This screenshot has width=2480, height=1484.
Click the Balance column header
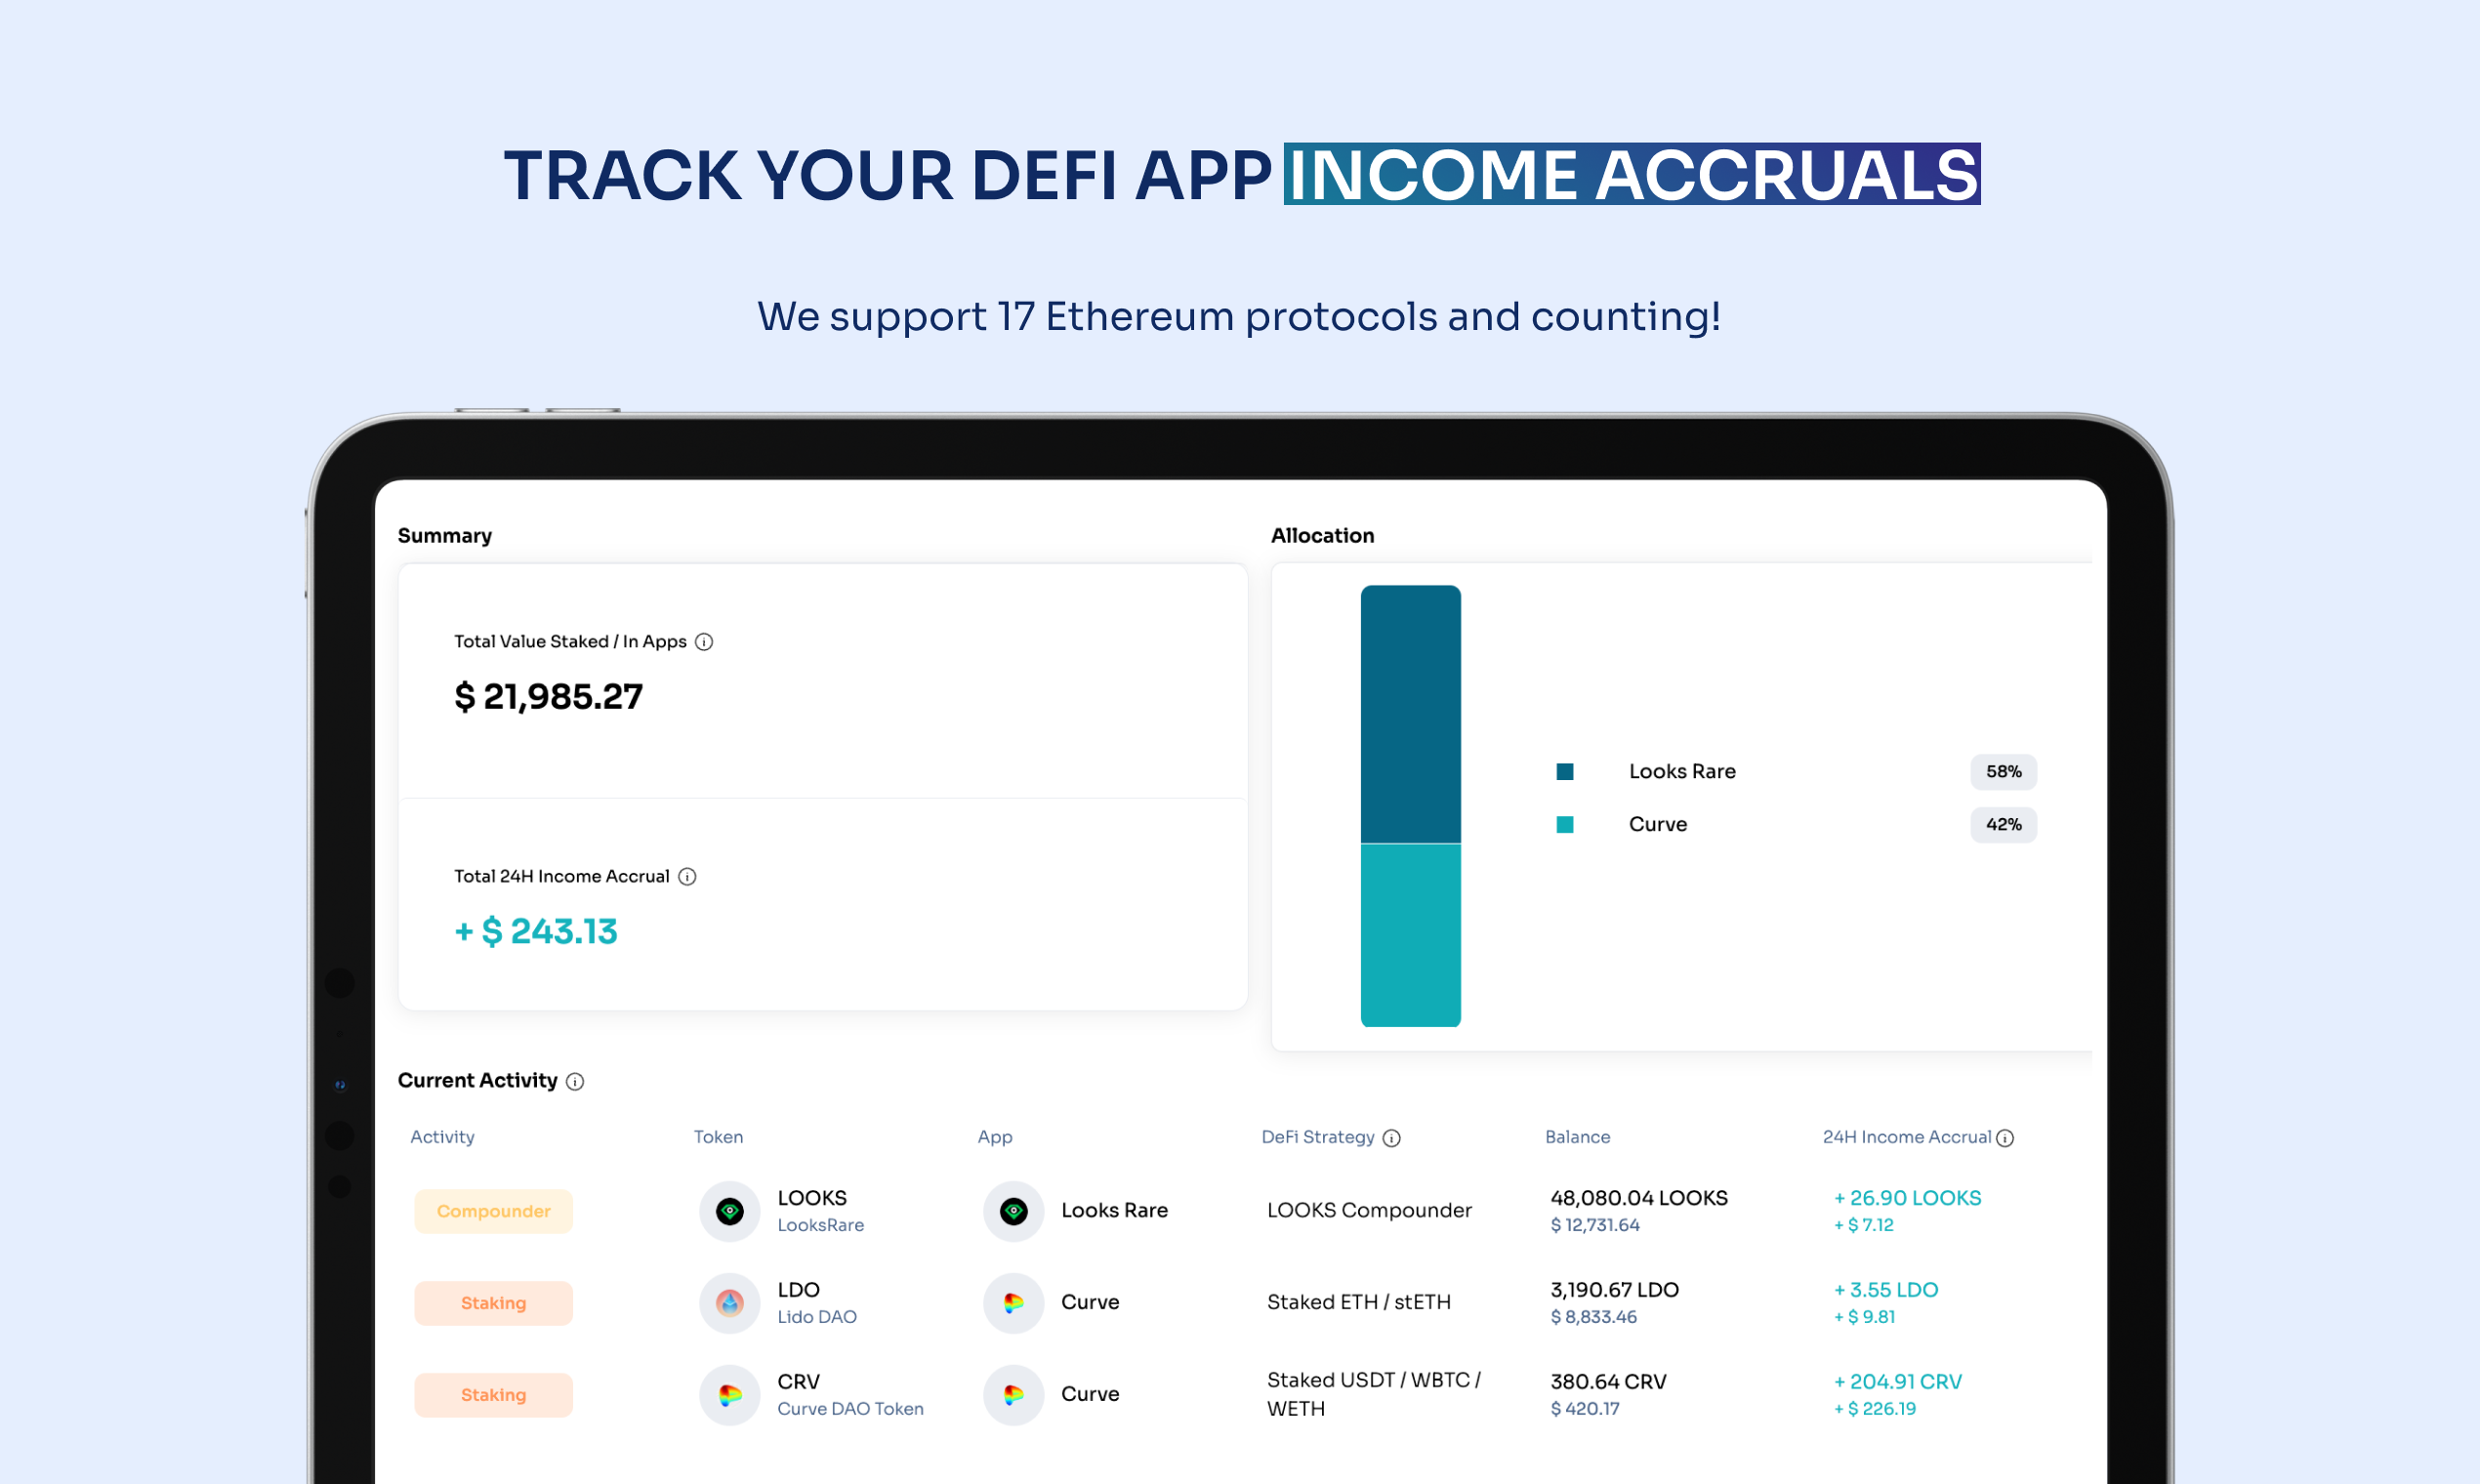click(1577, 1138)
